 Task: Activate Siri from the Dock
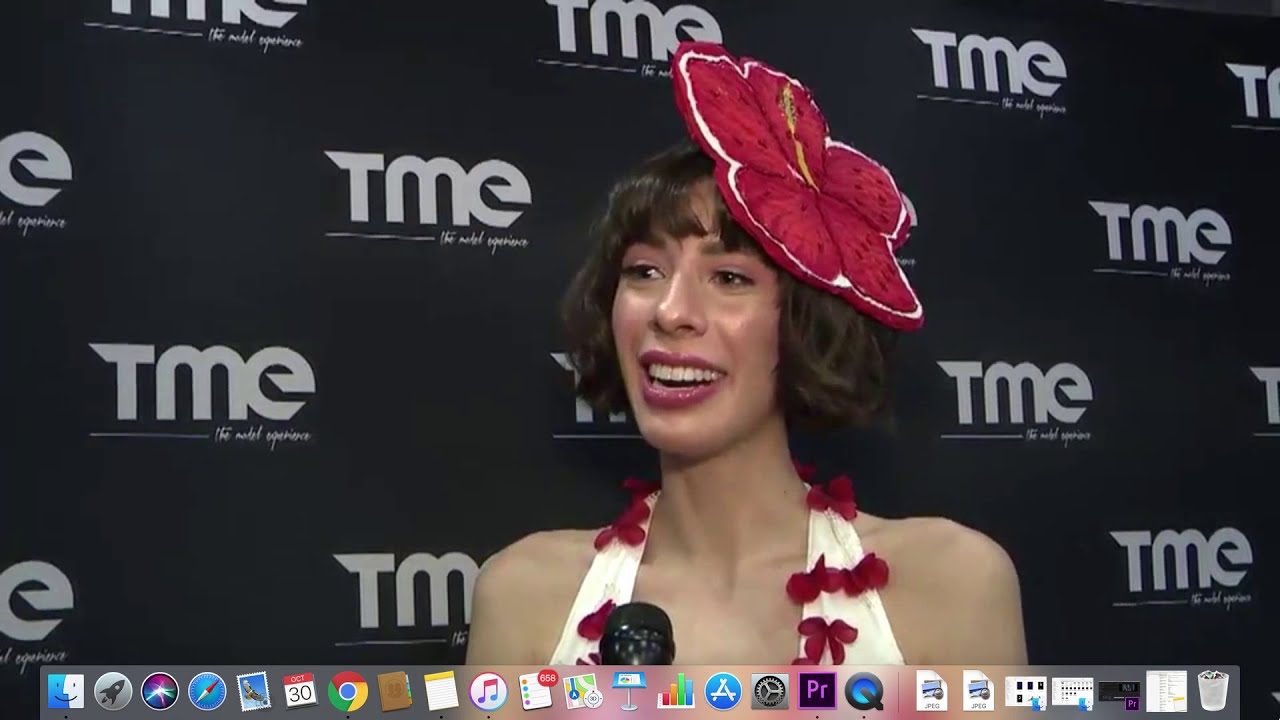pyautogui.click(x=160, y=691)
